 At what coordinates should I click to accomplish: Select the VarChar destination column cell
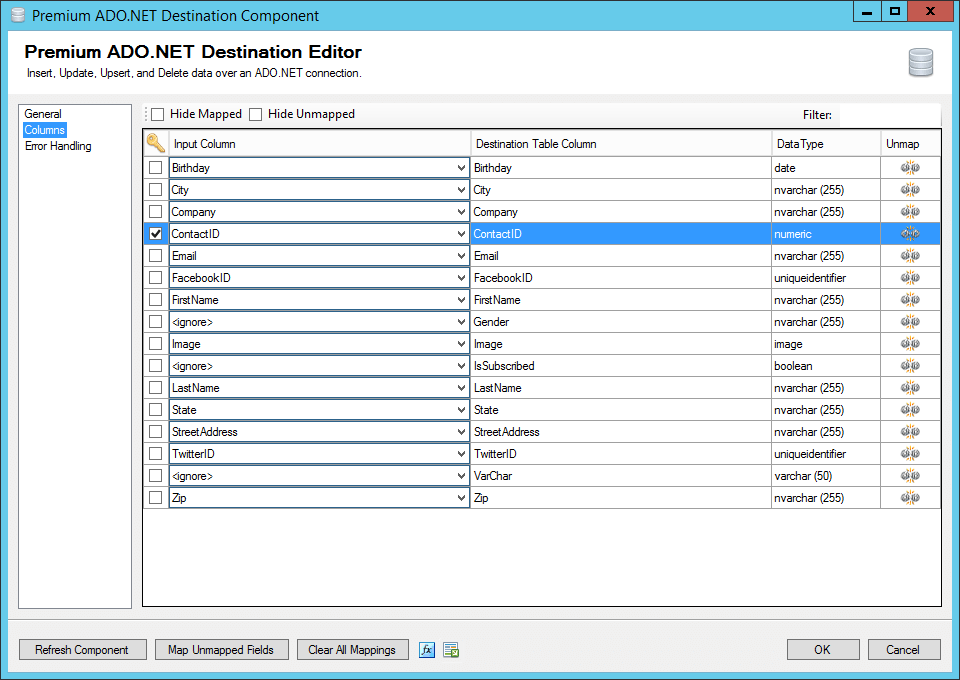pos(621,476)
